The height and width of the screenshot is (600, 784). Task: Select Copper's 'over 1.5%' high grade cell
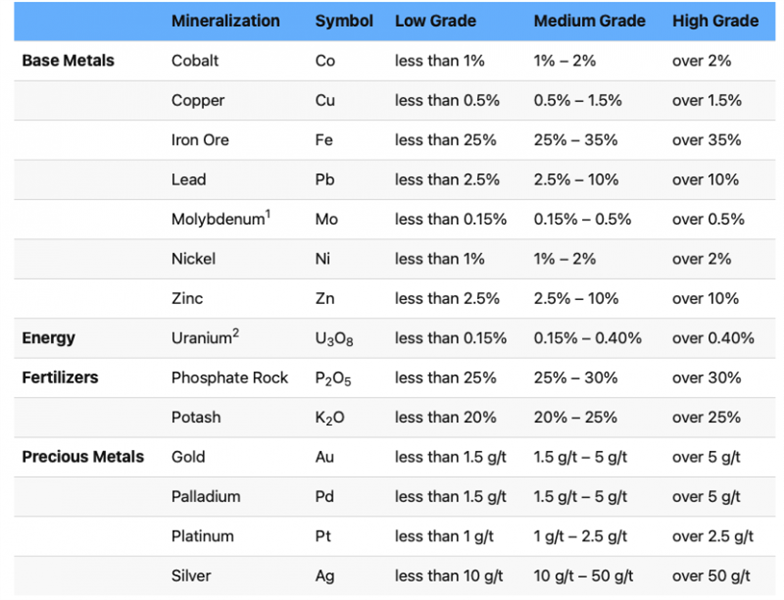[706, 100]
